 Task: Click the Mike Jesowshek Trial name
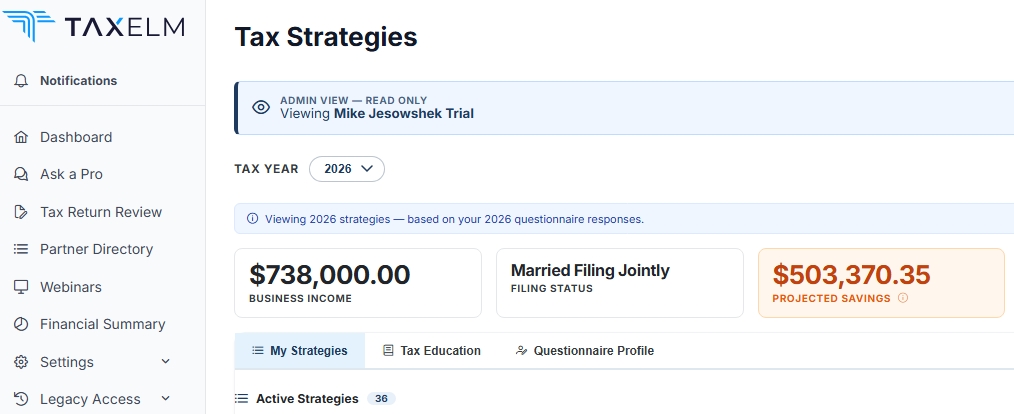pyautogui.click(x=404, y=114)
